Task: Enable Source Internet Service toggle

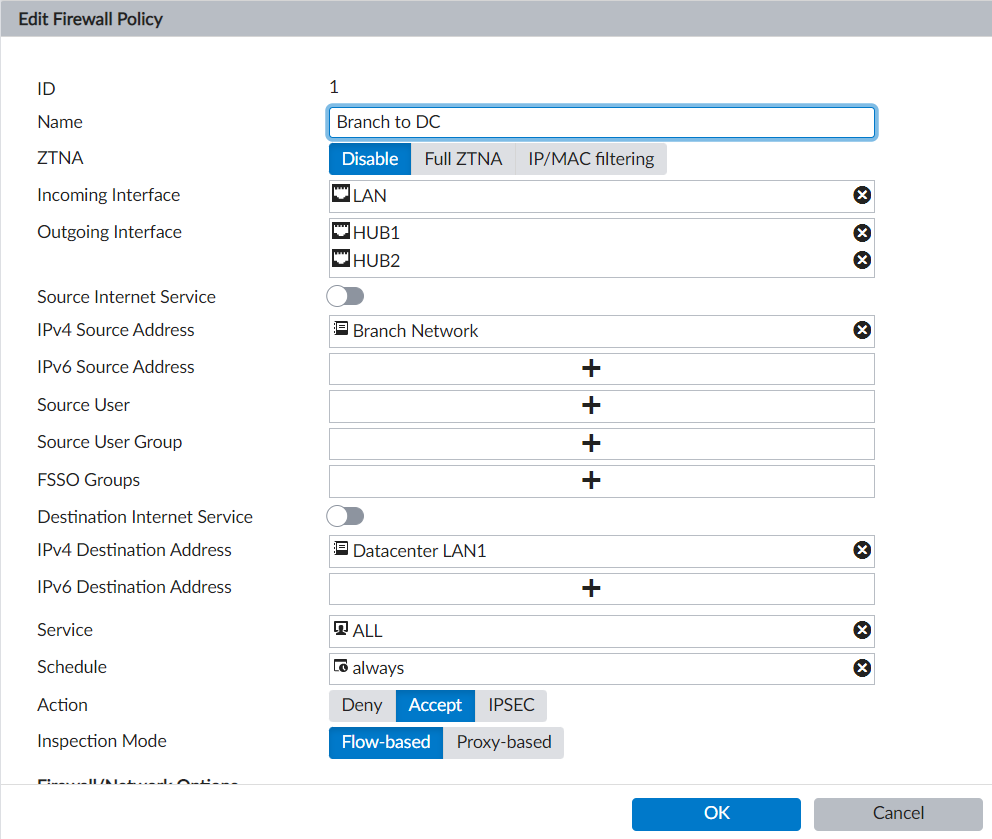Action: (x=346, y=297)
